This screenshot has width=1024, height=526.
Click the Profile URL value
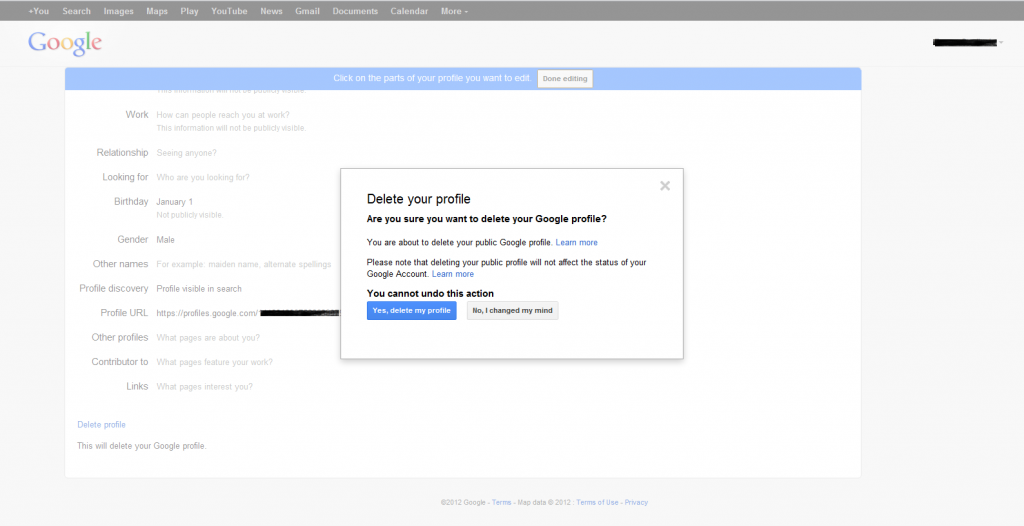click(248, 313)
